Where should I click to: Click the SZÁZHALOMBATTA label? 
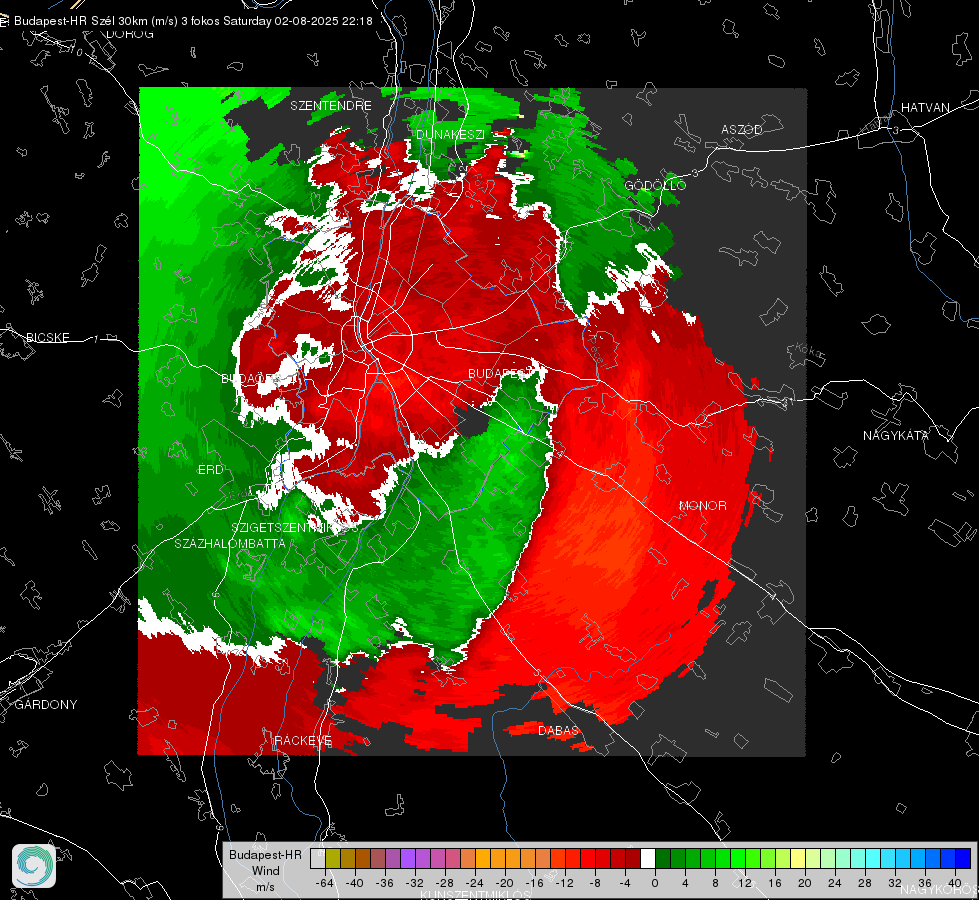[x=230, y=543]
